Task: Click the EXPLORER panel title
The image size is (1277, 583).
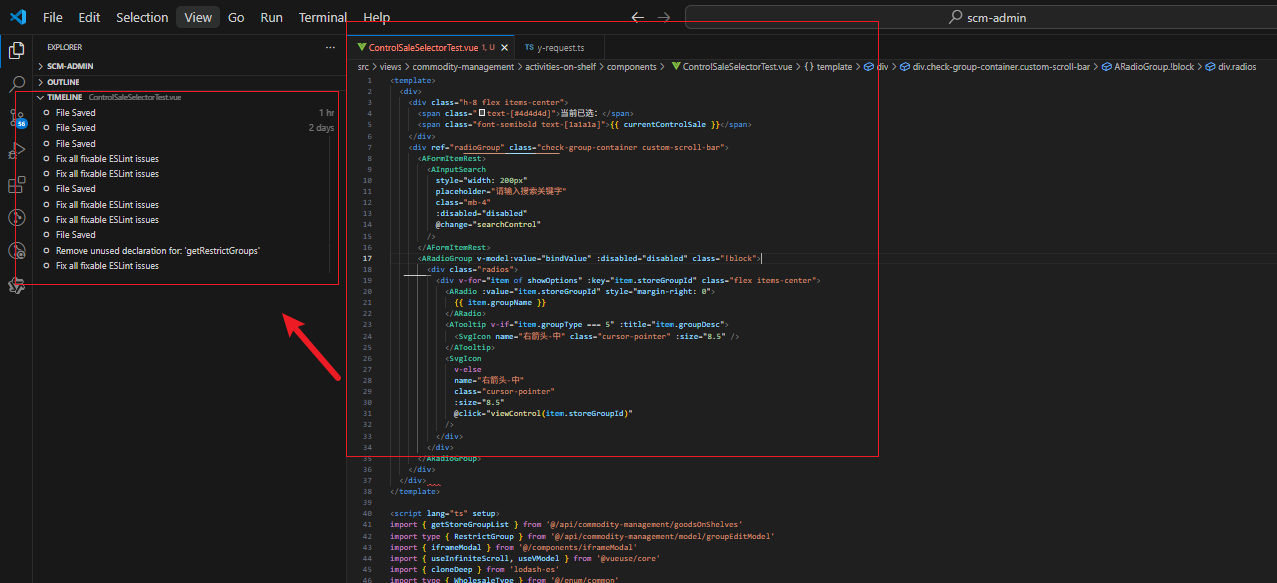Action: click(x=64, y=47)
